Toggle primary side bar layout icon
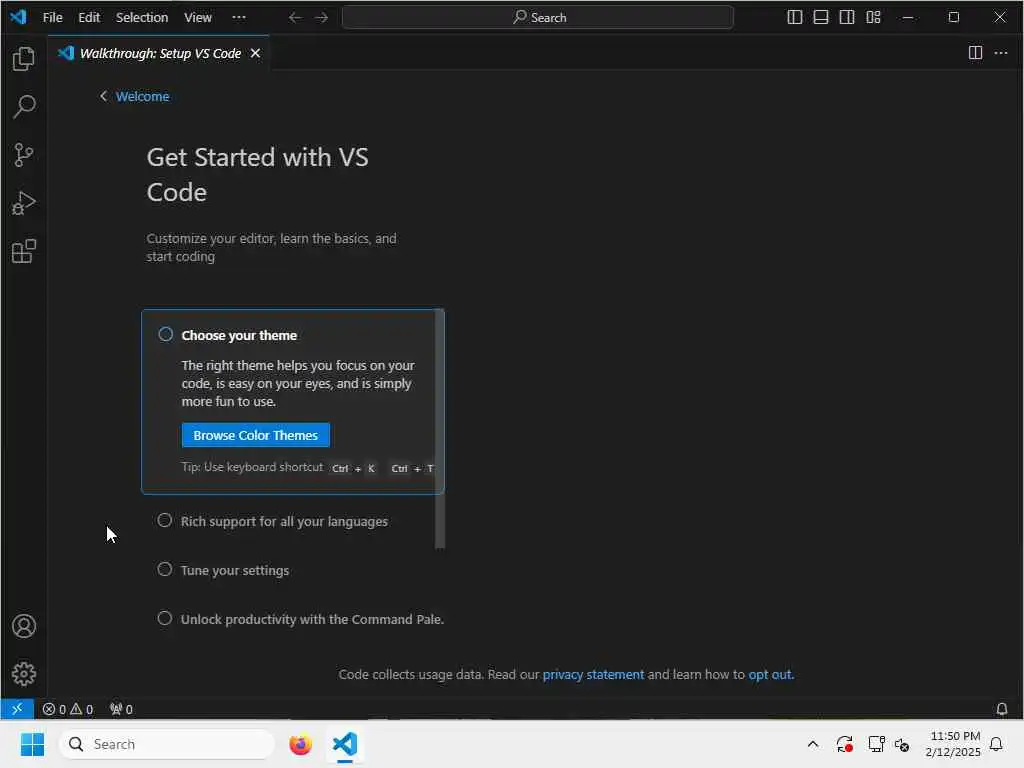Viewport: 1024px width, 768px height. pyautogui.click(x=795, y=18)
